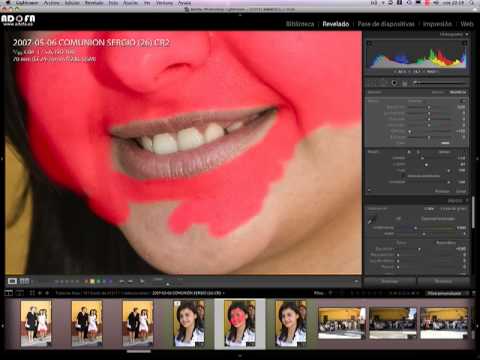480x360 pixels.
Task: Open the Lightroom menu in menu bar
Action: coord(26,3)
